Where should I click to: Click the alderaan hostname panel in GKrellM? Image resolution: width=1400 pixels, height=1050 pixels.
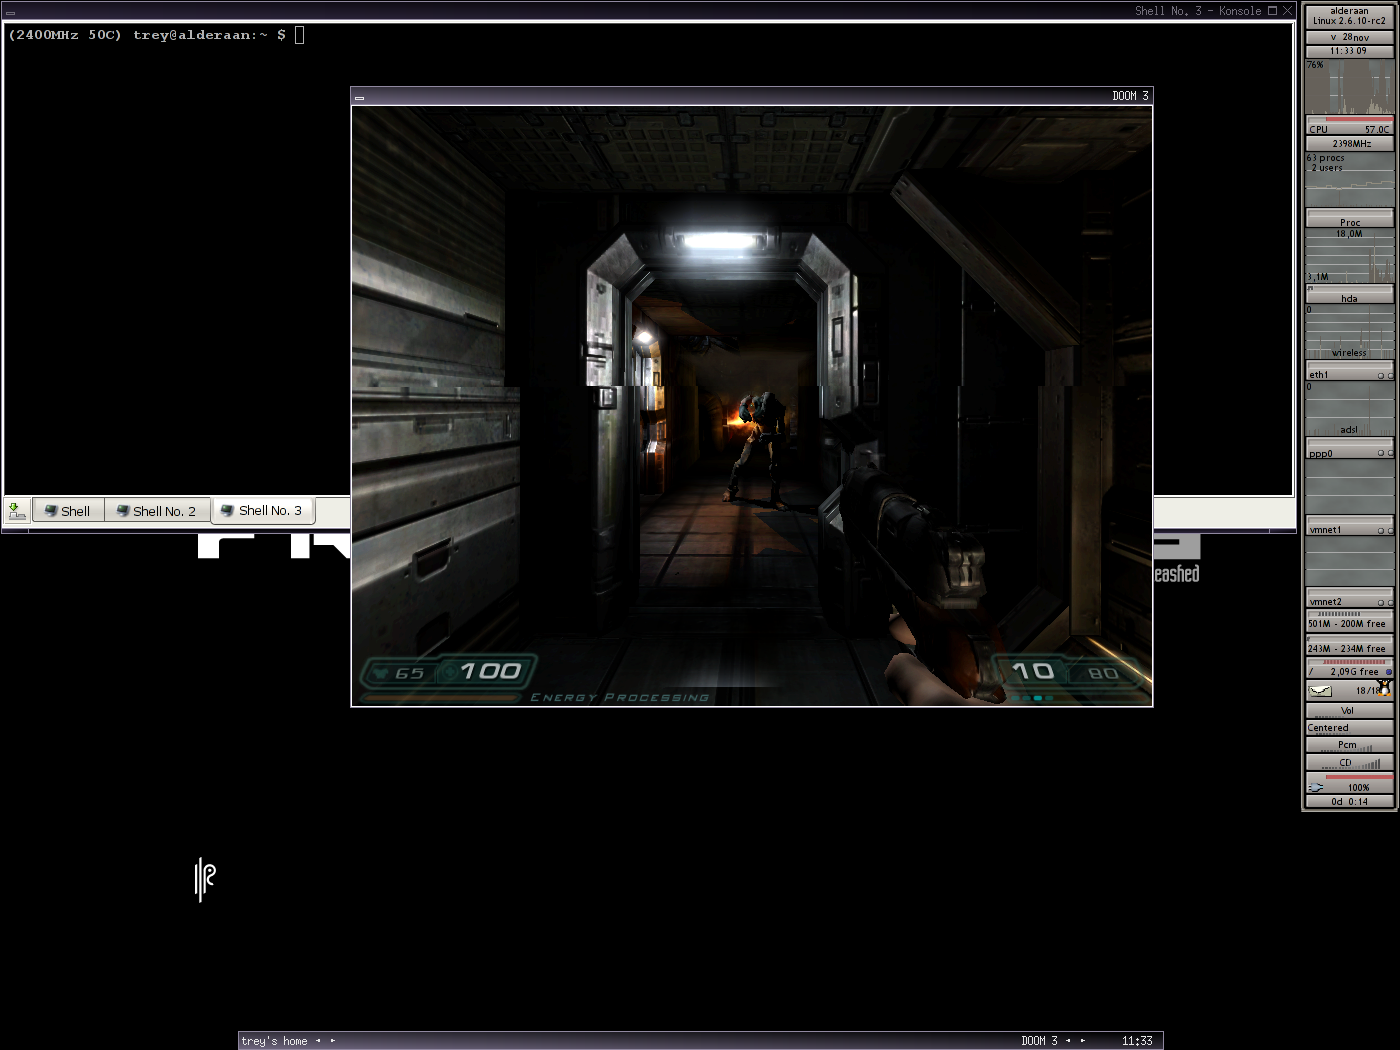1349,16
